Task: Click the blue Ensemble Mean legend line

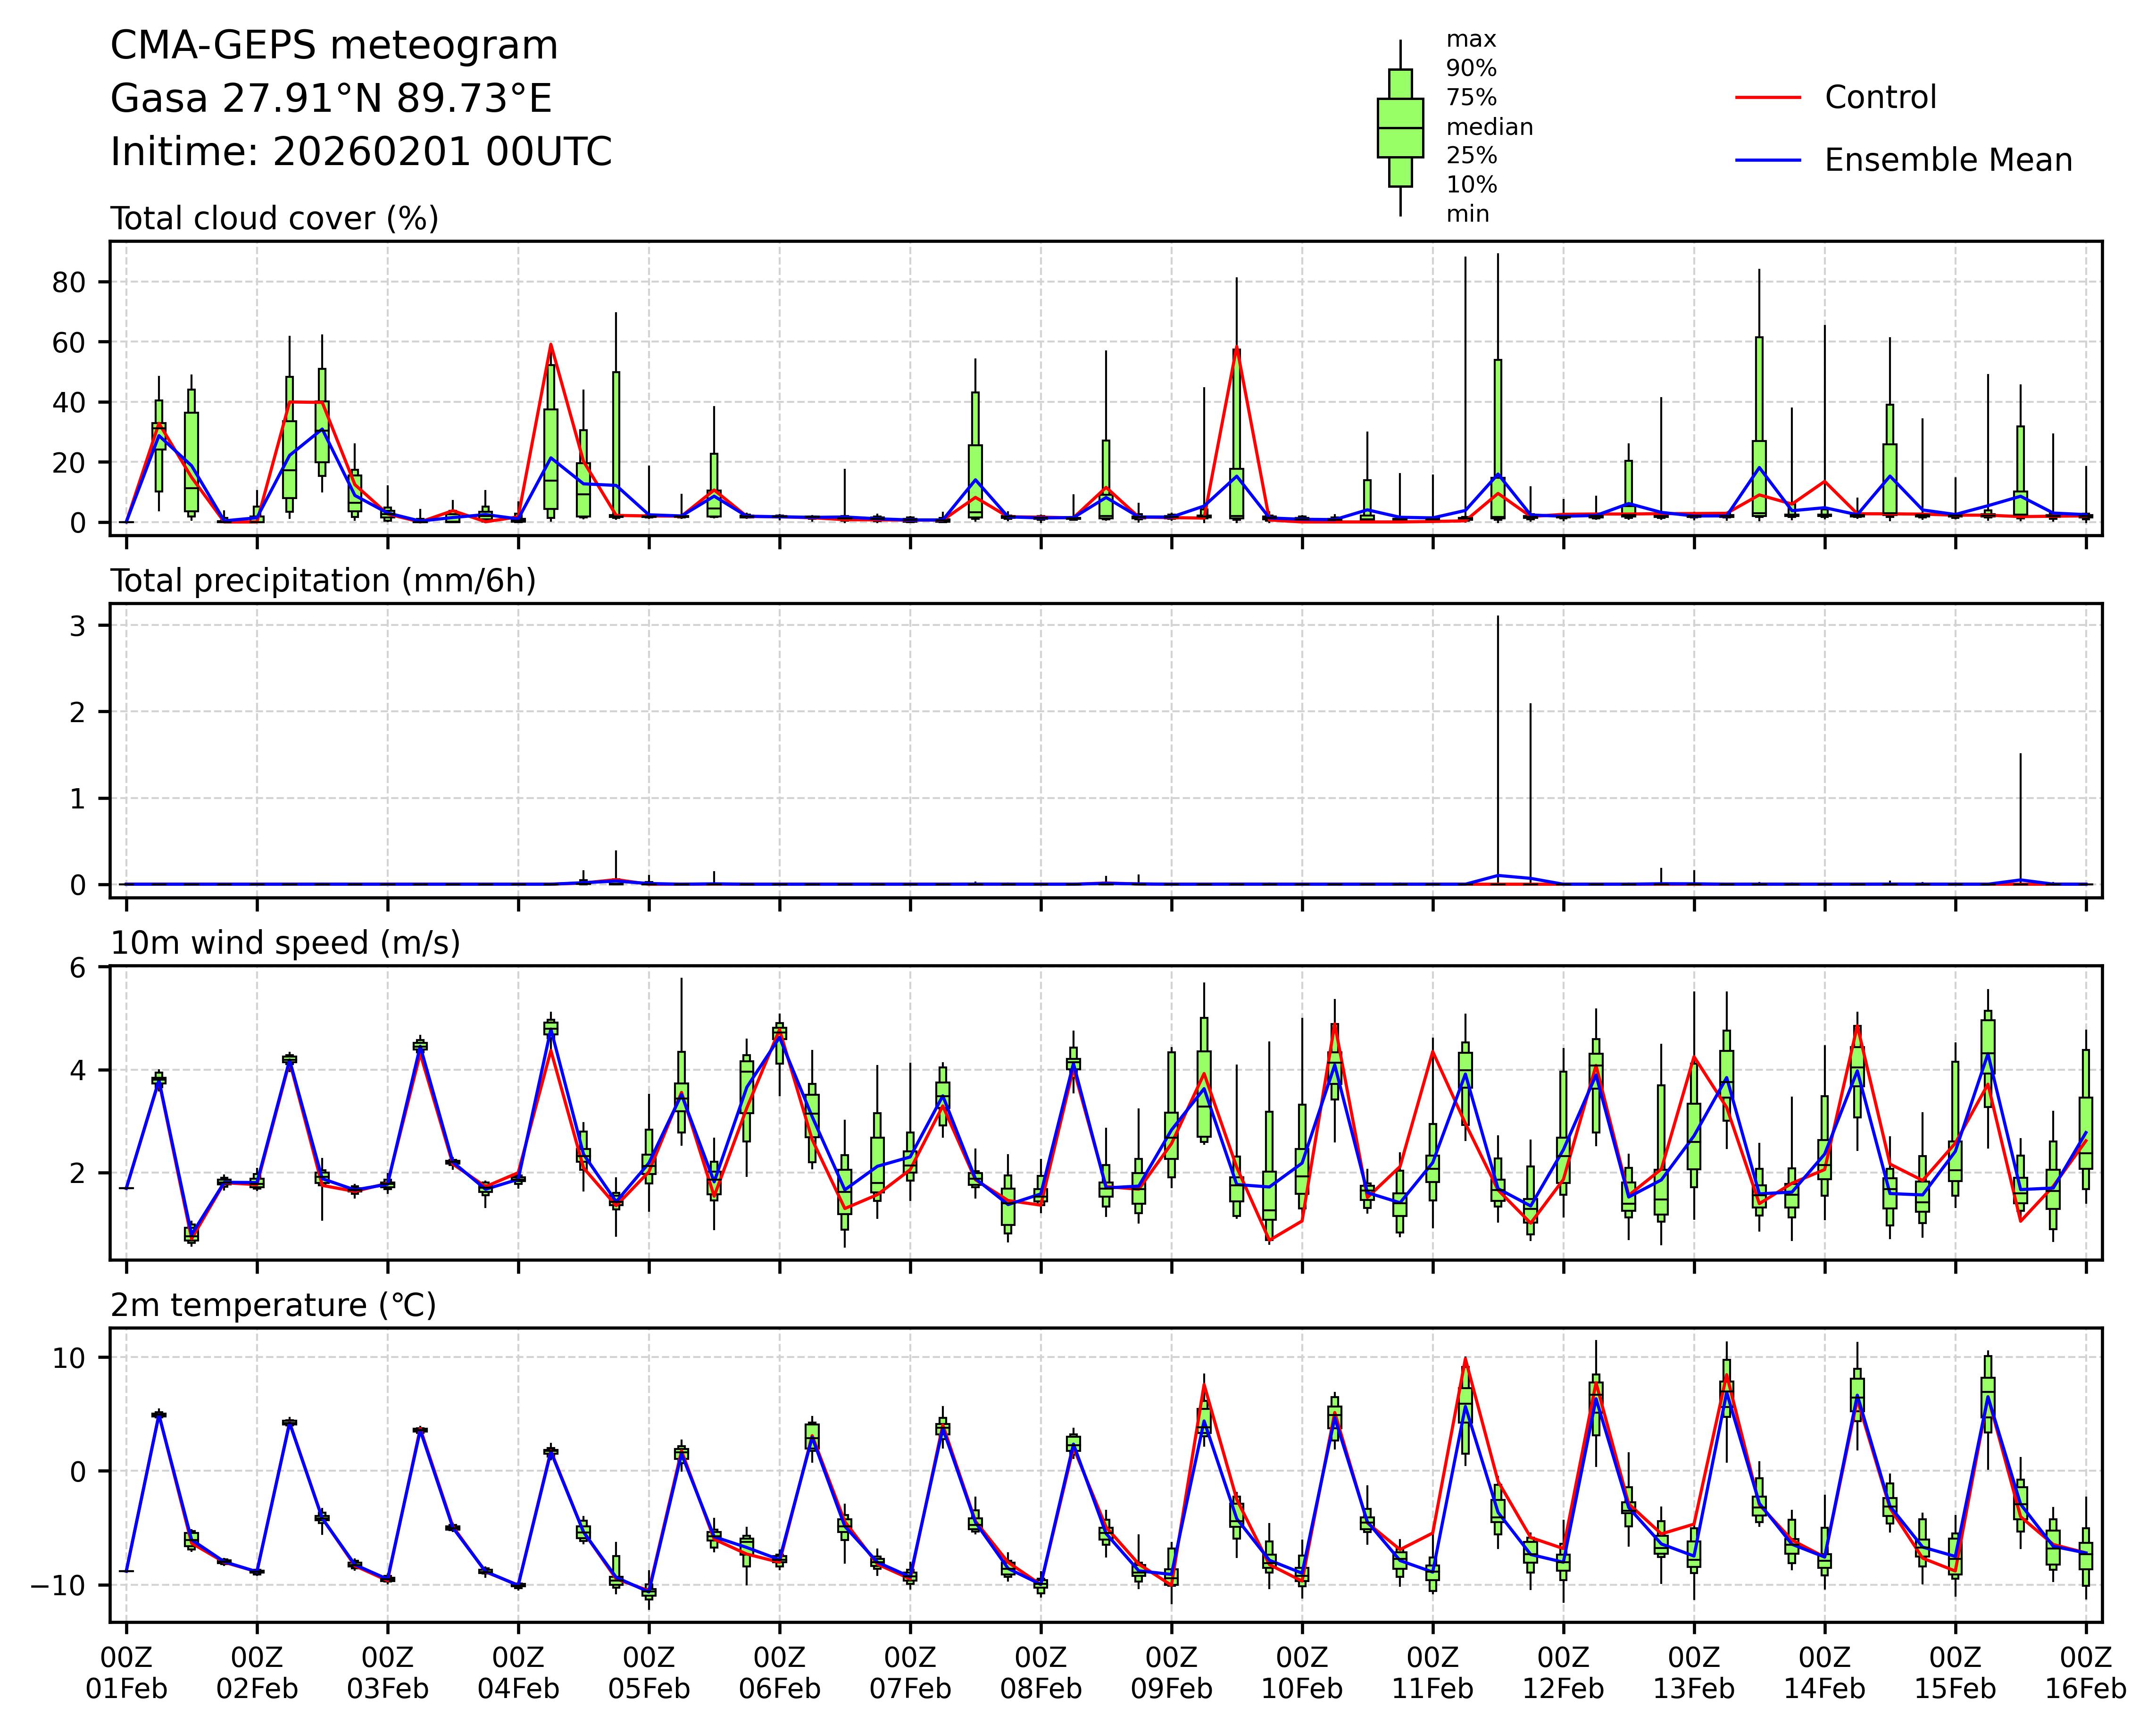Action: [x=1768, y=160]
